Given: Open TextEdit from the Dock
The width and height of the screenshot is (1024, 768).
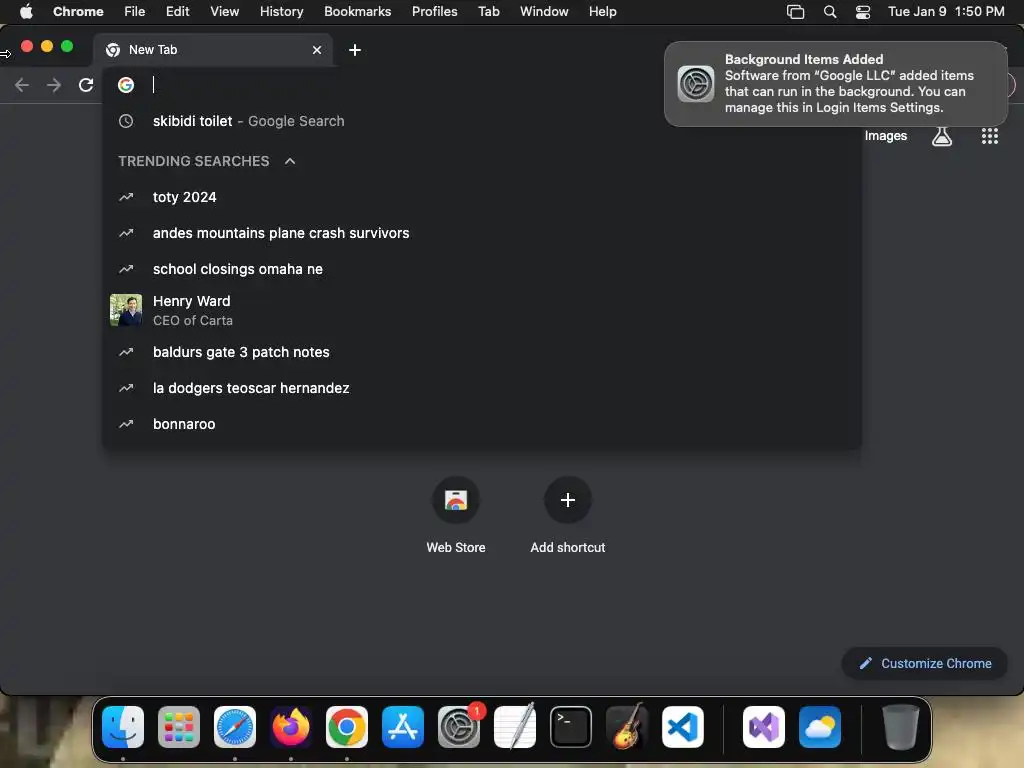Looking at the screenshot, I should point(515,727).
